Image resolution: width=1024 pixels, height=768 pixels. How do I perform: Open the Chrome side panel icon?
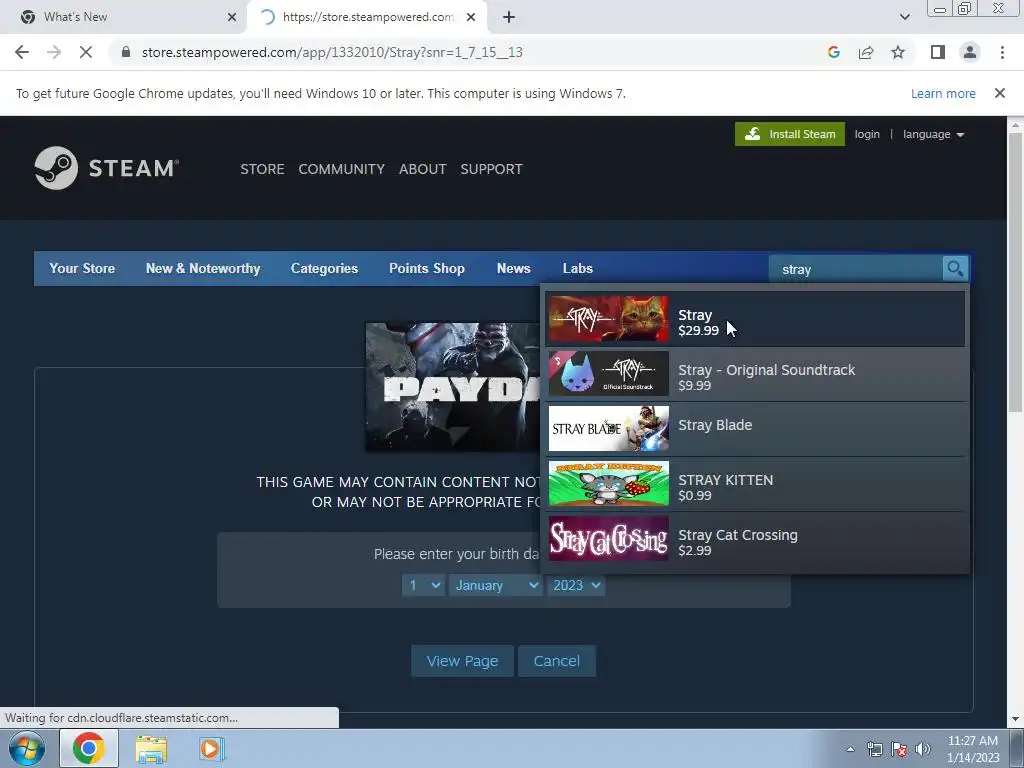pyautogui.click(x=938, y=52)
